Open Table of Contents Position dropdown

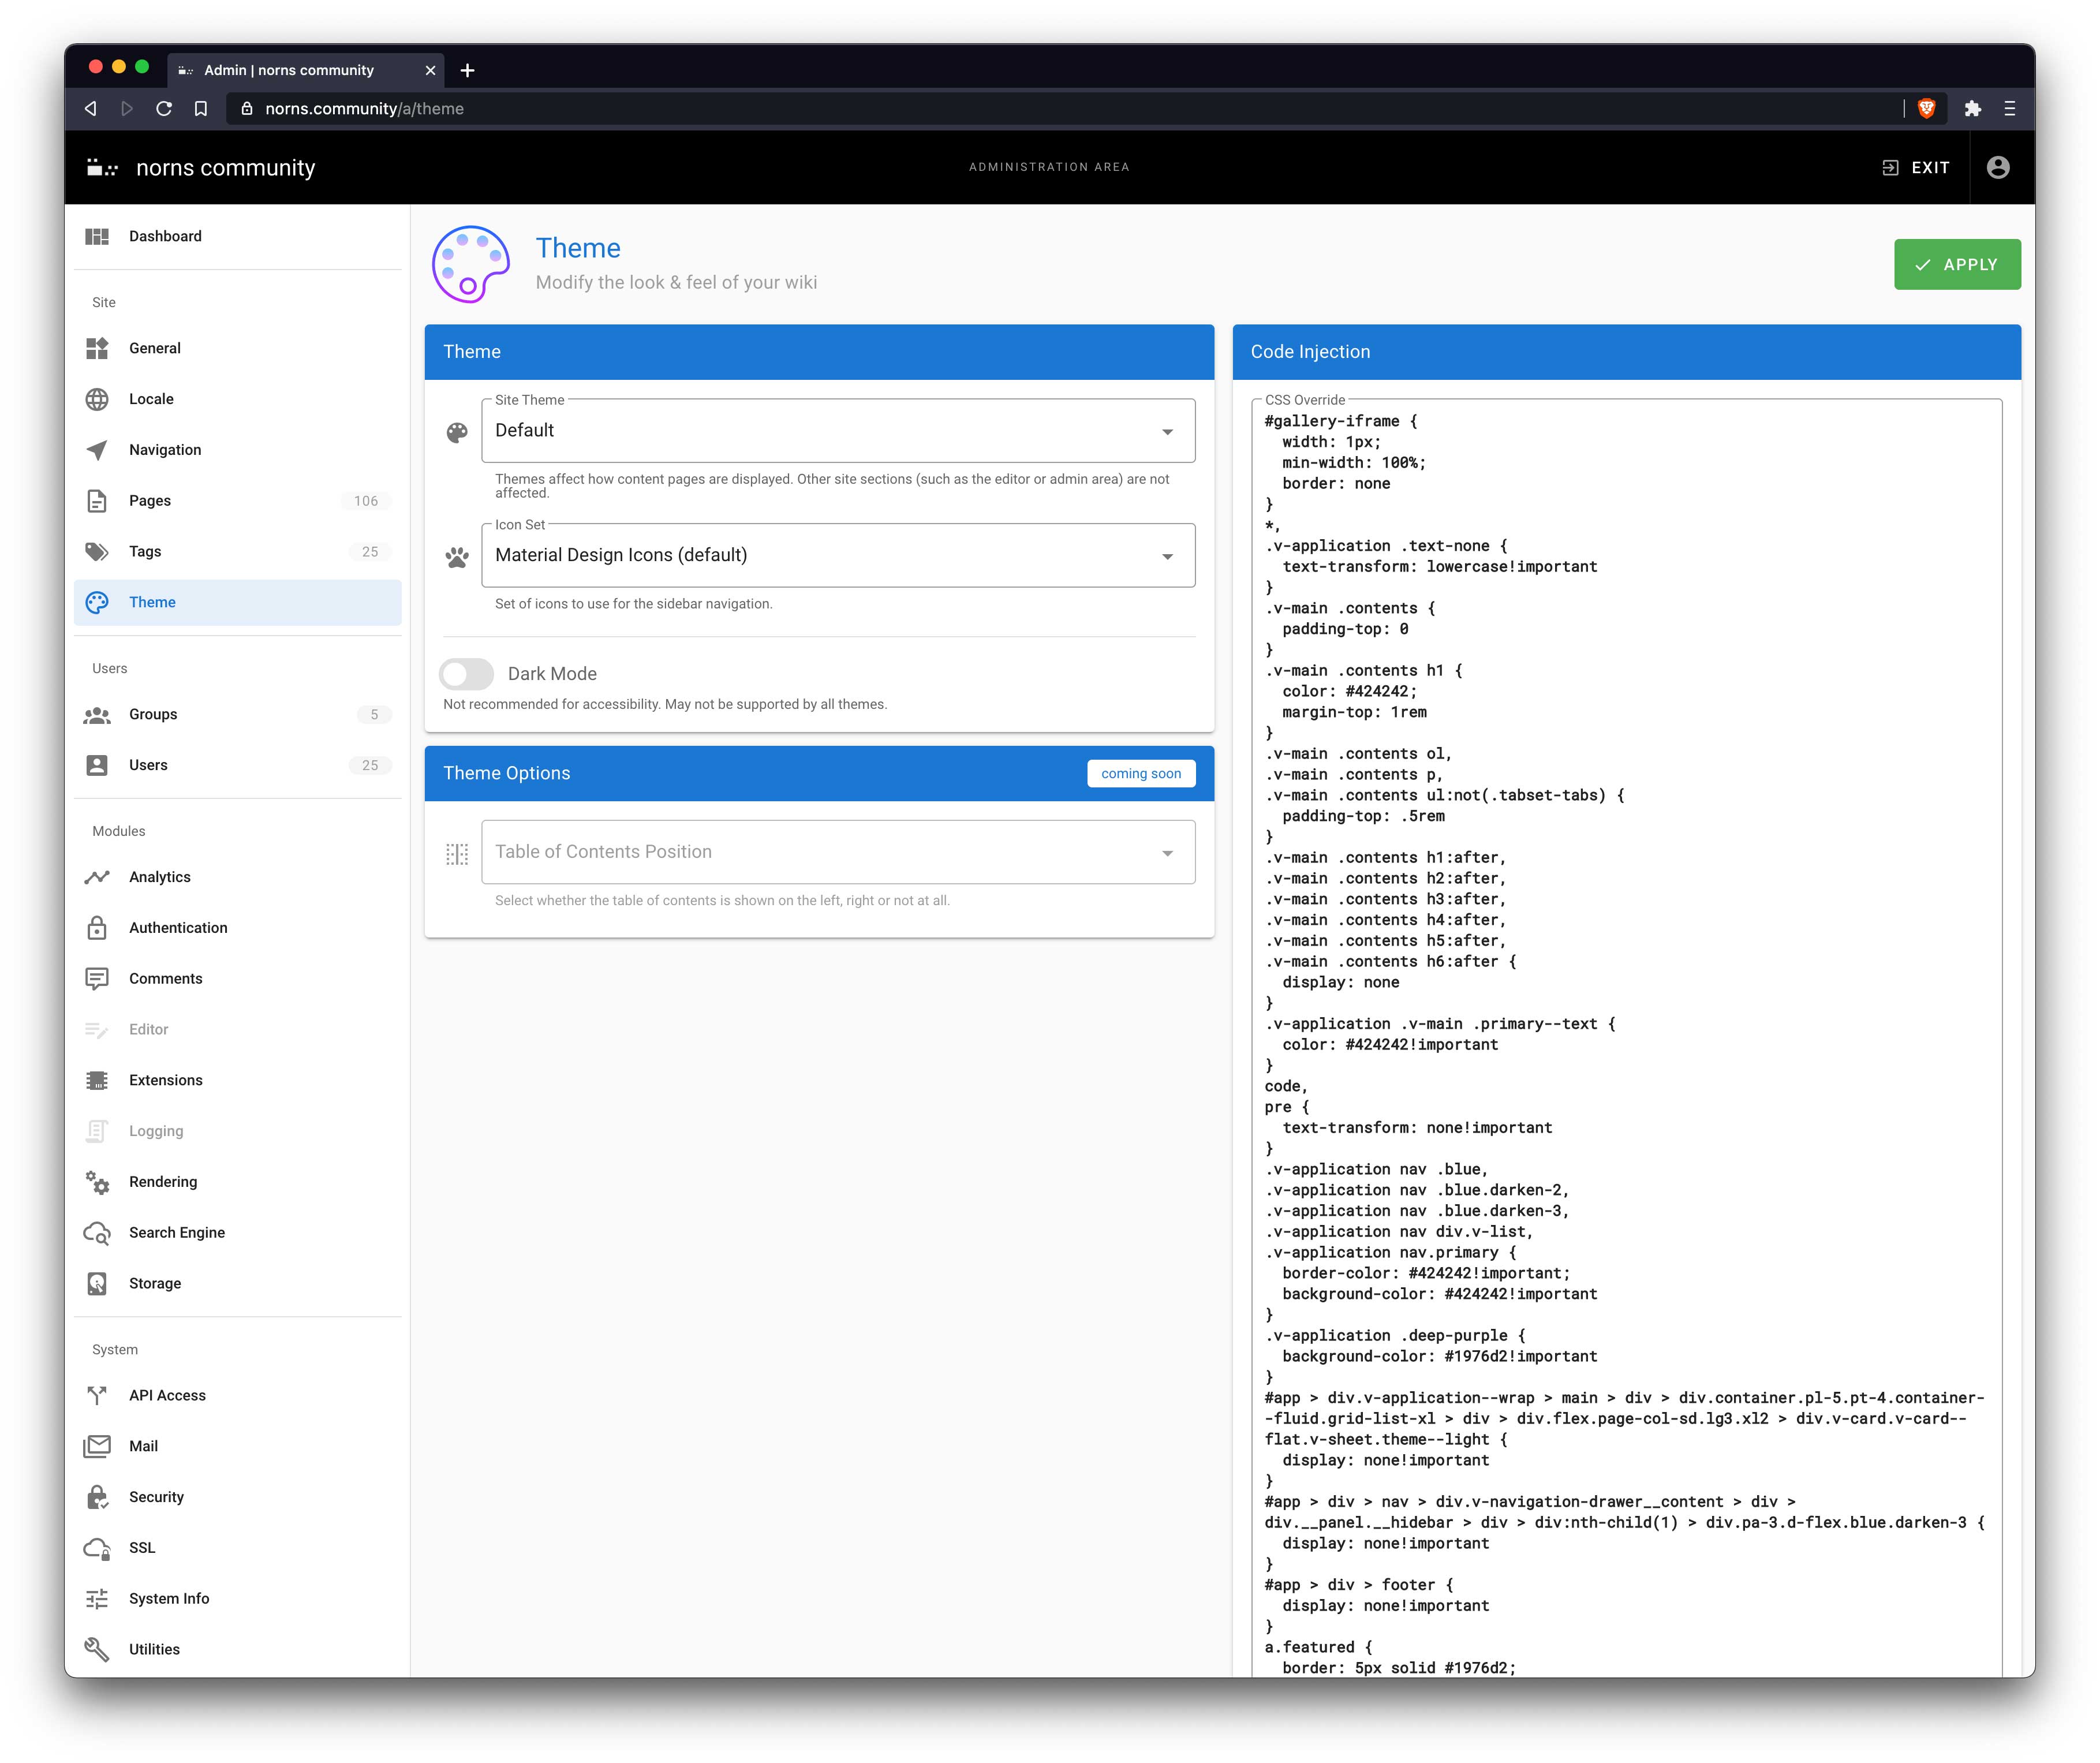(x=838, y=852)
